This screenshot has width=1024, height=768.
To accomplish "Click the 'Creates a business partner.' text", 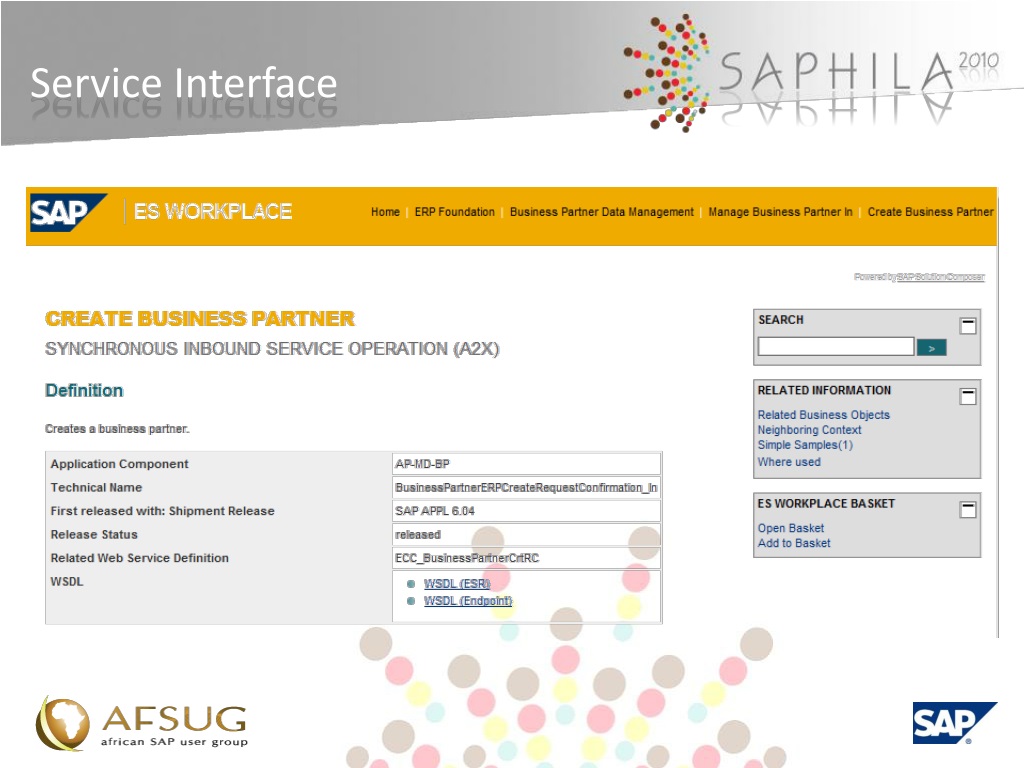I will 118,429.
